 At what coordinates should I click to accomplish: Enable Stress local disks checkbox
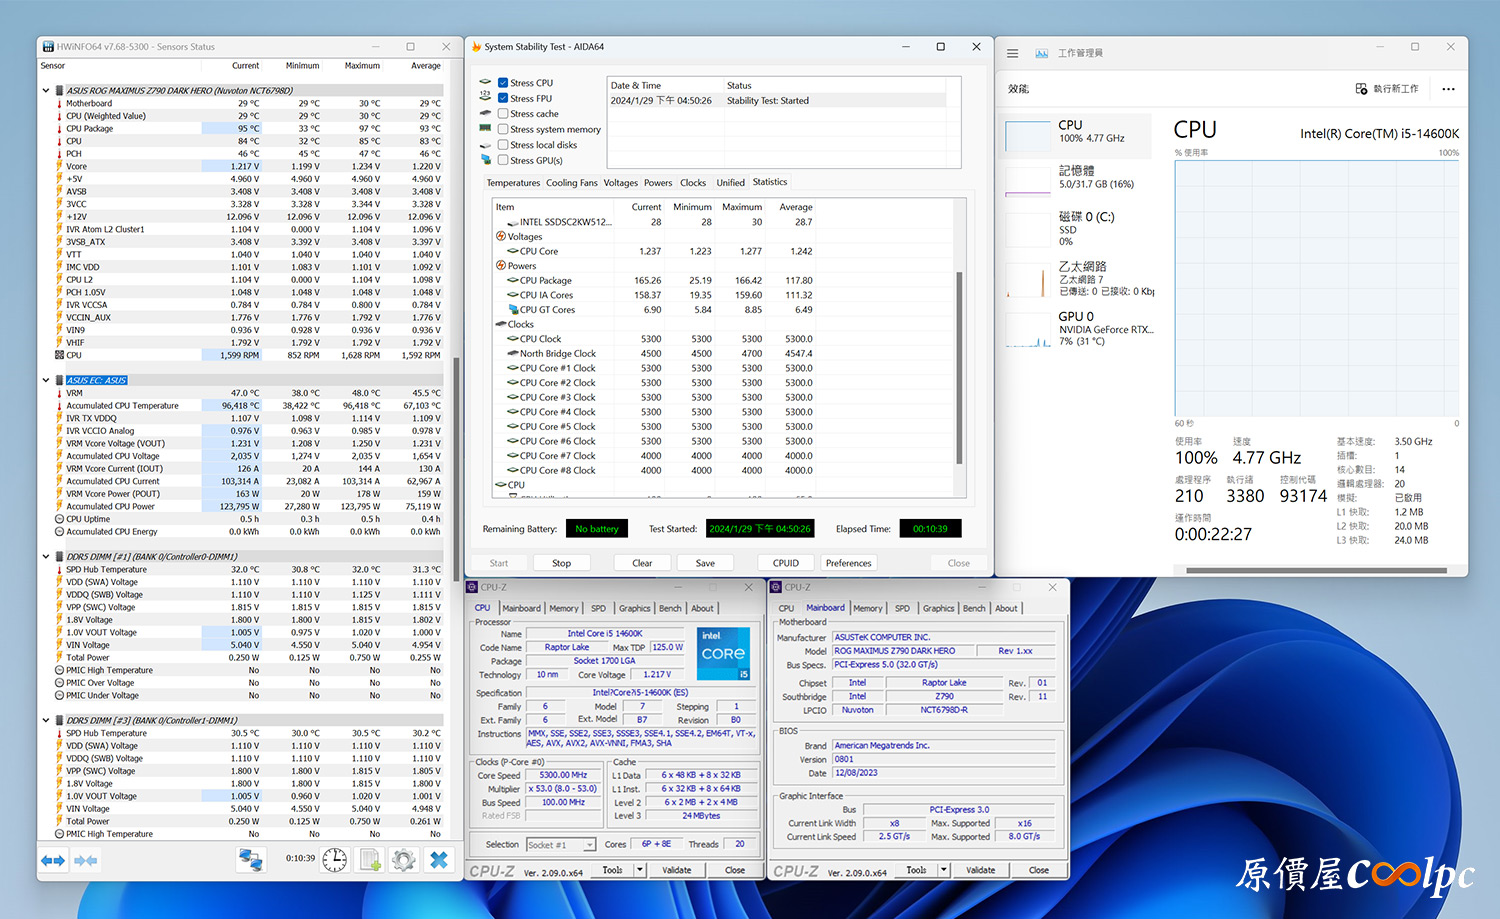coord(503,145)
